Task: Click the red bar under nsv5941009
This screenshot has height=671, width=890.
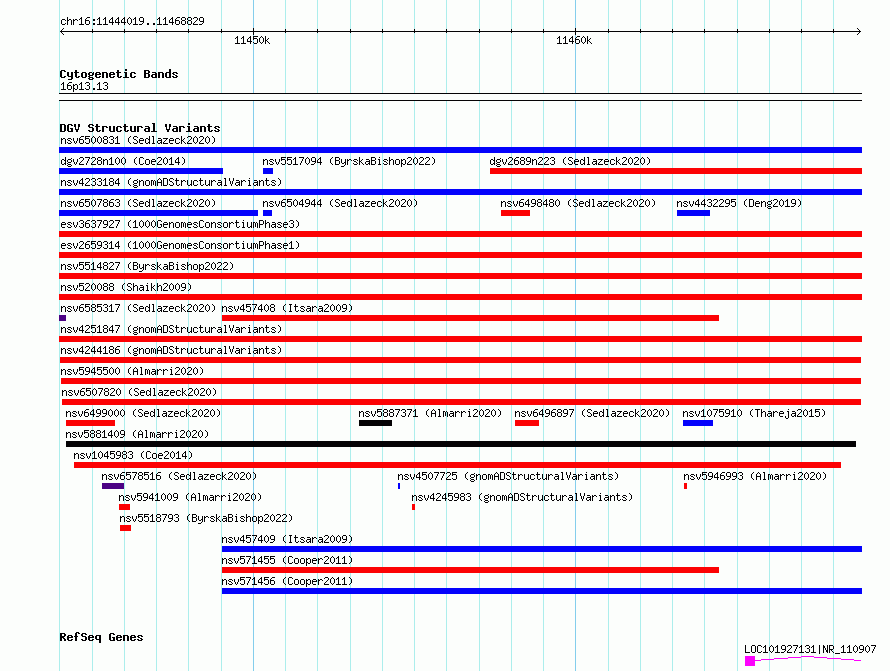Action: click(124, 507)
